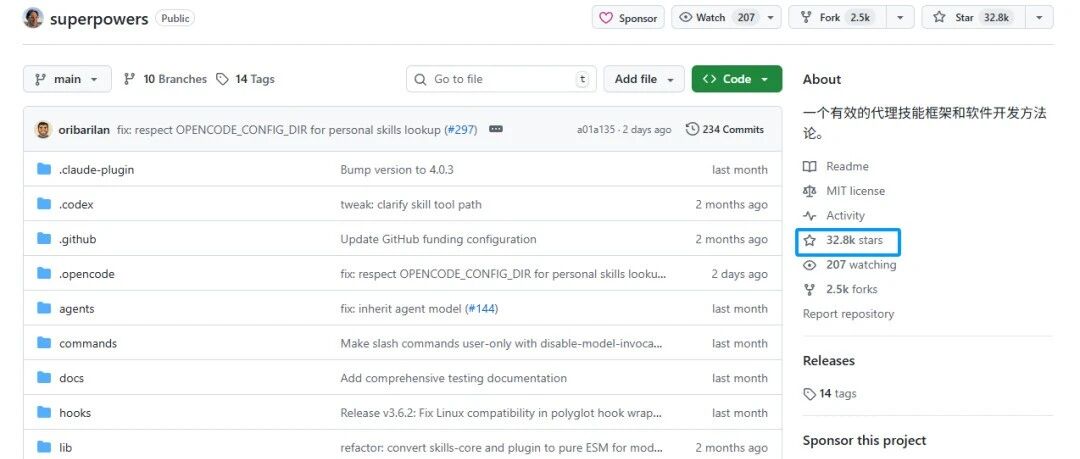Expand the Watch options dropdown arrow
Image resolution: width=1080 pixels, height=459 pixels.
pyautogui.click(x=771, y=18)
